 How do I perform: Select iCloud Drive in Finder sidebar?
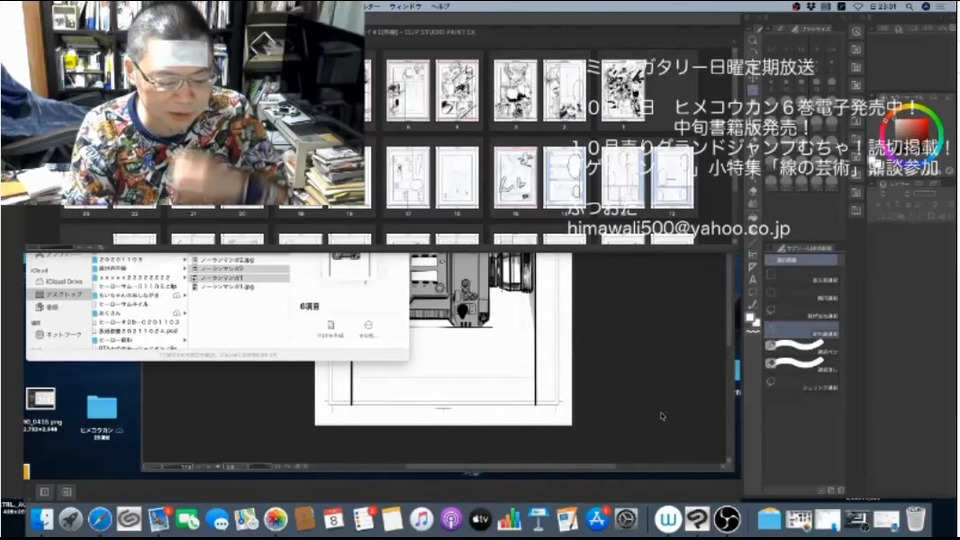tap(59, 282)
